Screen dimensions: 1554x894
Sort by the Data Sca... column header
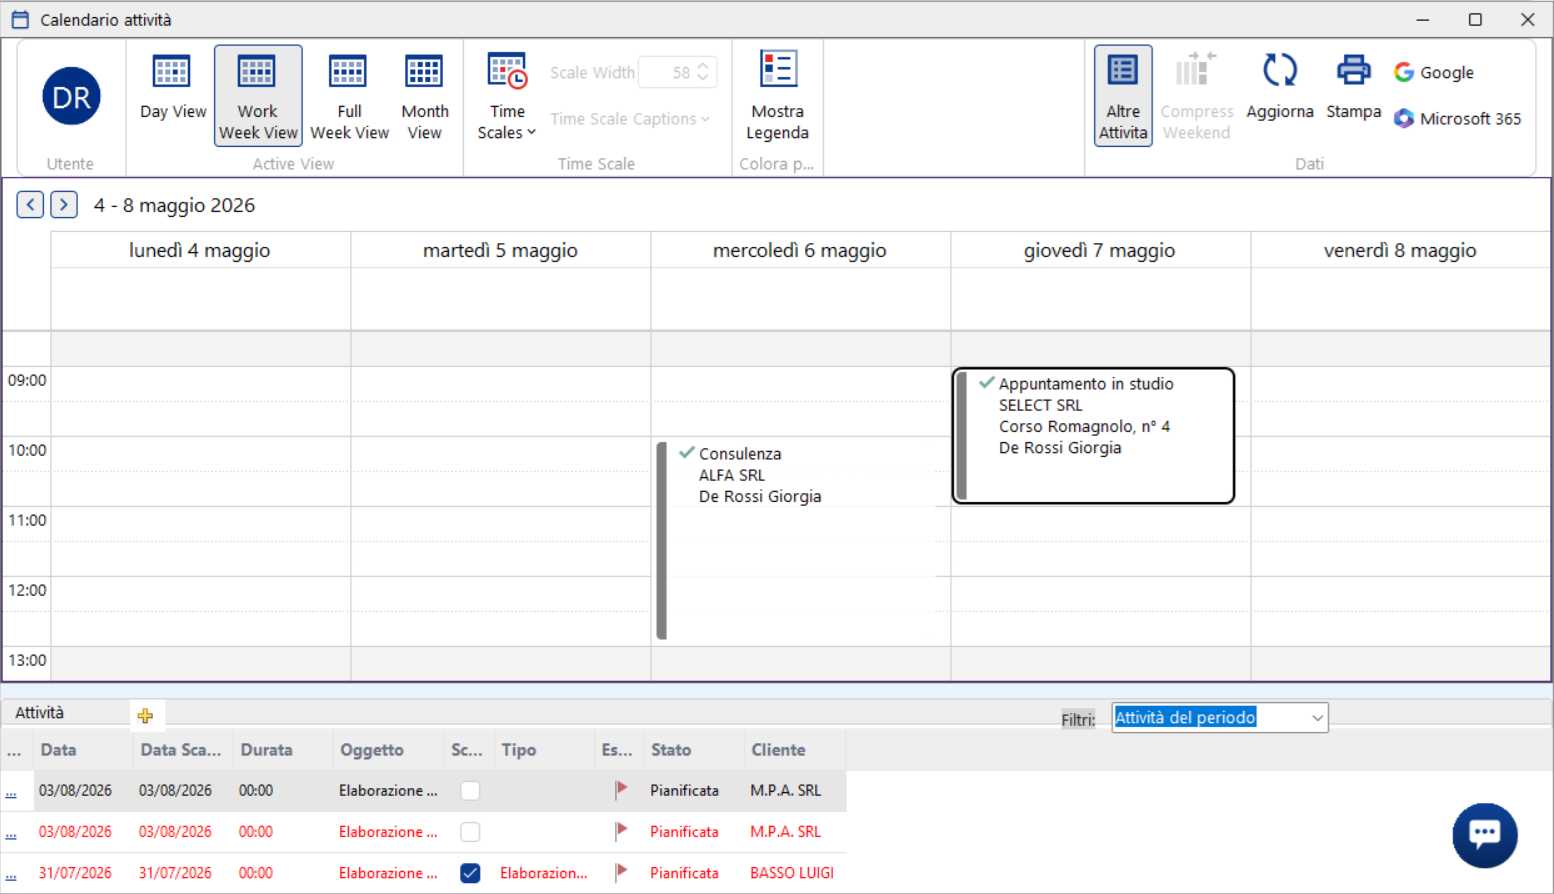pos(183,750)
